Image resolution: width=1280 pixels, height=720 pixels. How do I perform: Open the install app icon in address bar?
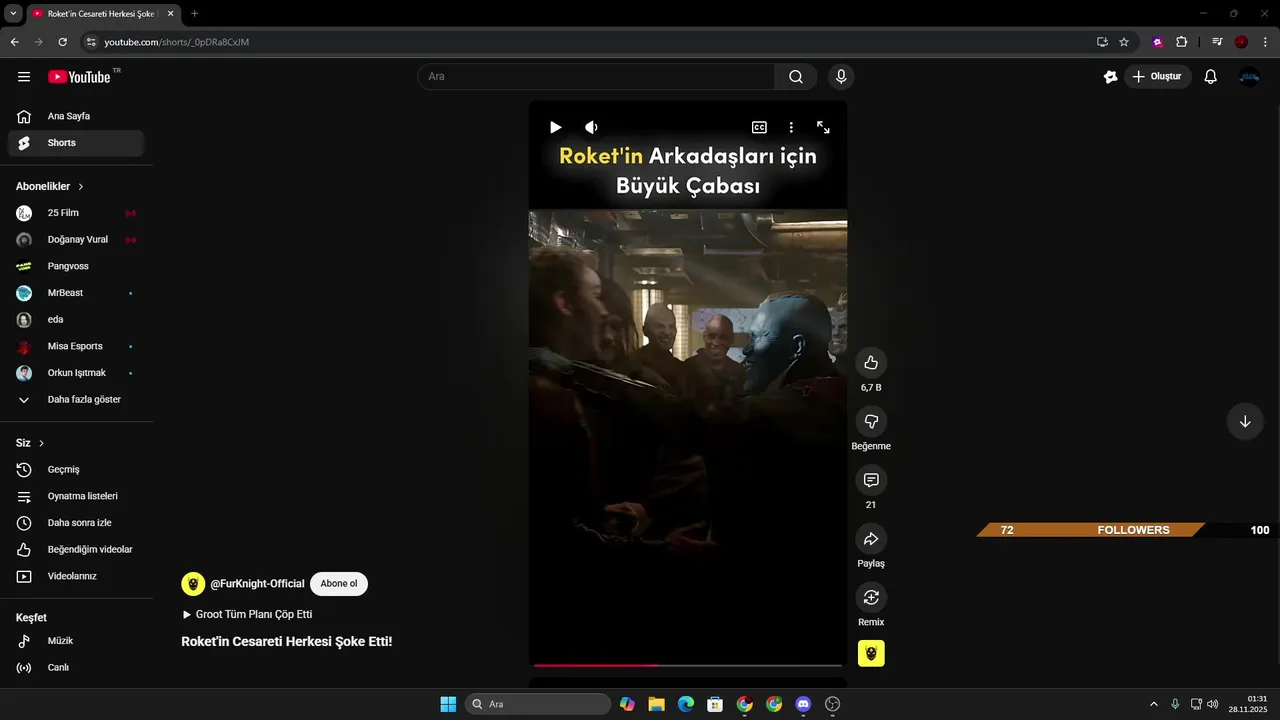click(x=1102, y=42)
